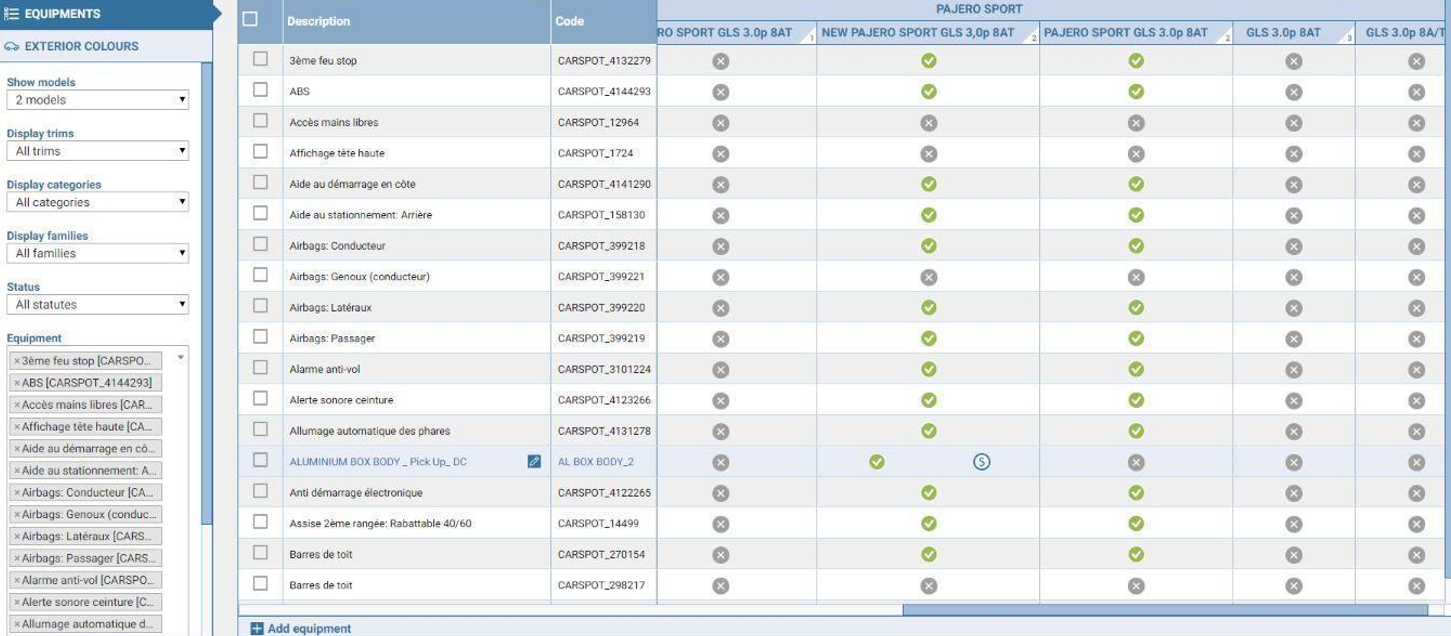
Task: Click grey X for Affichage tête haute under NEW PAJERO SPORT
Action: [928, 154]
